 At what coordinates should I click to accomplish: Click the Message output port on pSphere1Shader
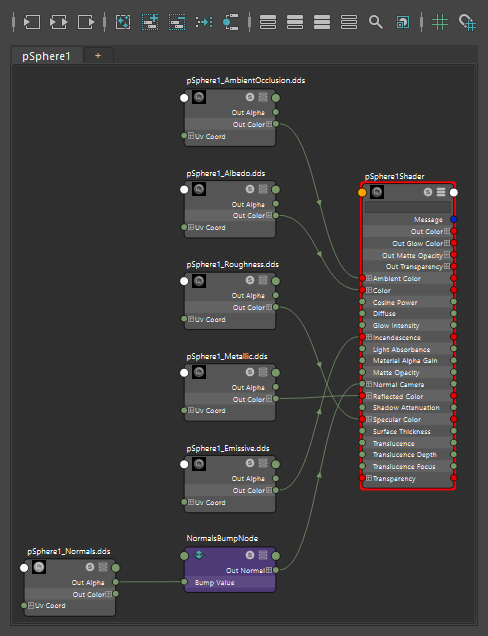click(x=454, y=219)
